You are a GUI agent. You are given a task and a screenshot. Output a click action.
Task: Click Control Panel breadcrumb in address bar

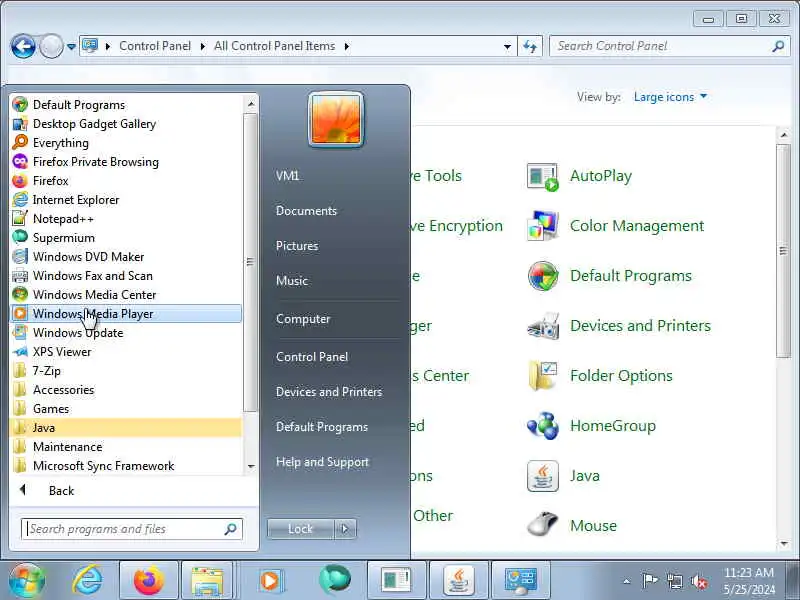point(155,46)
